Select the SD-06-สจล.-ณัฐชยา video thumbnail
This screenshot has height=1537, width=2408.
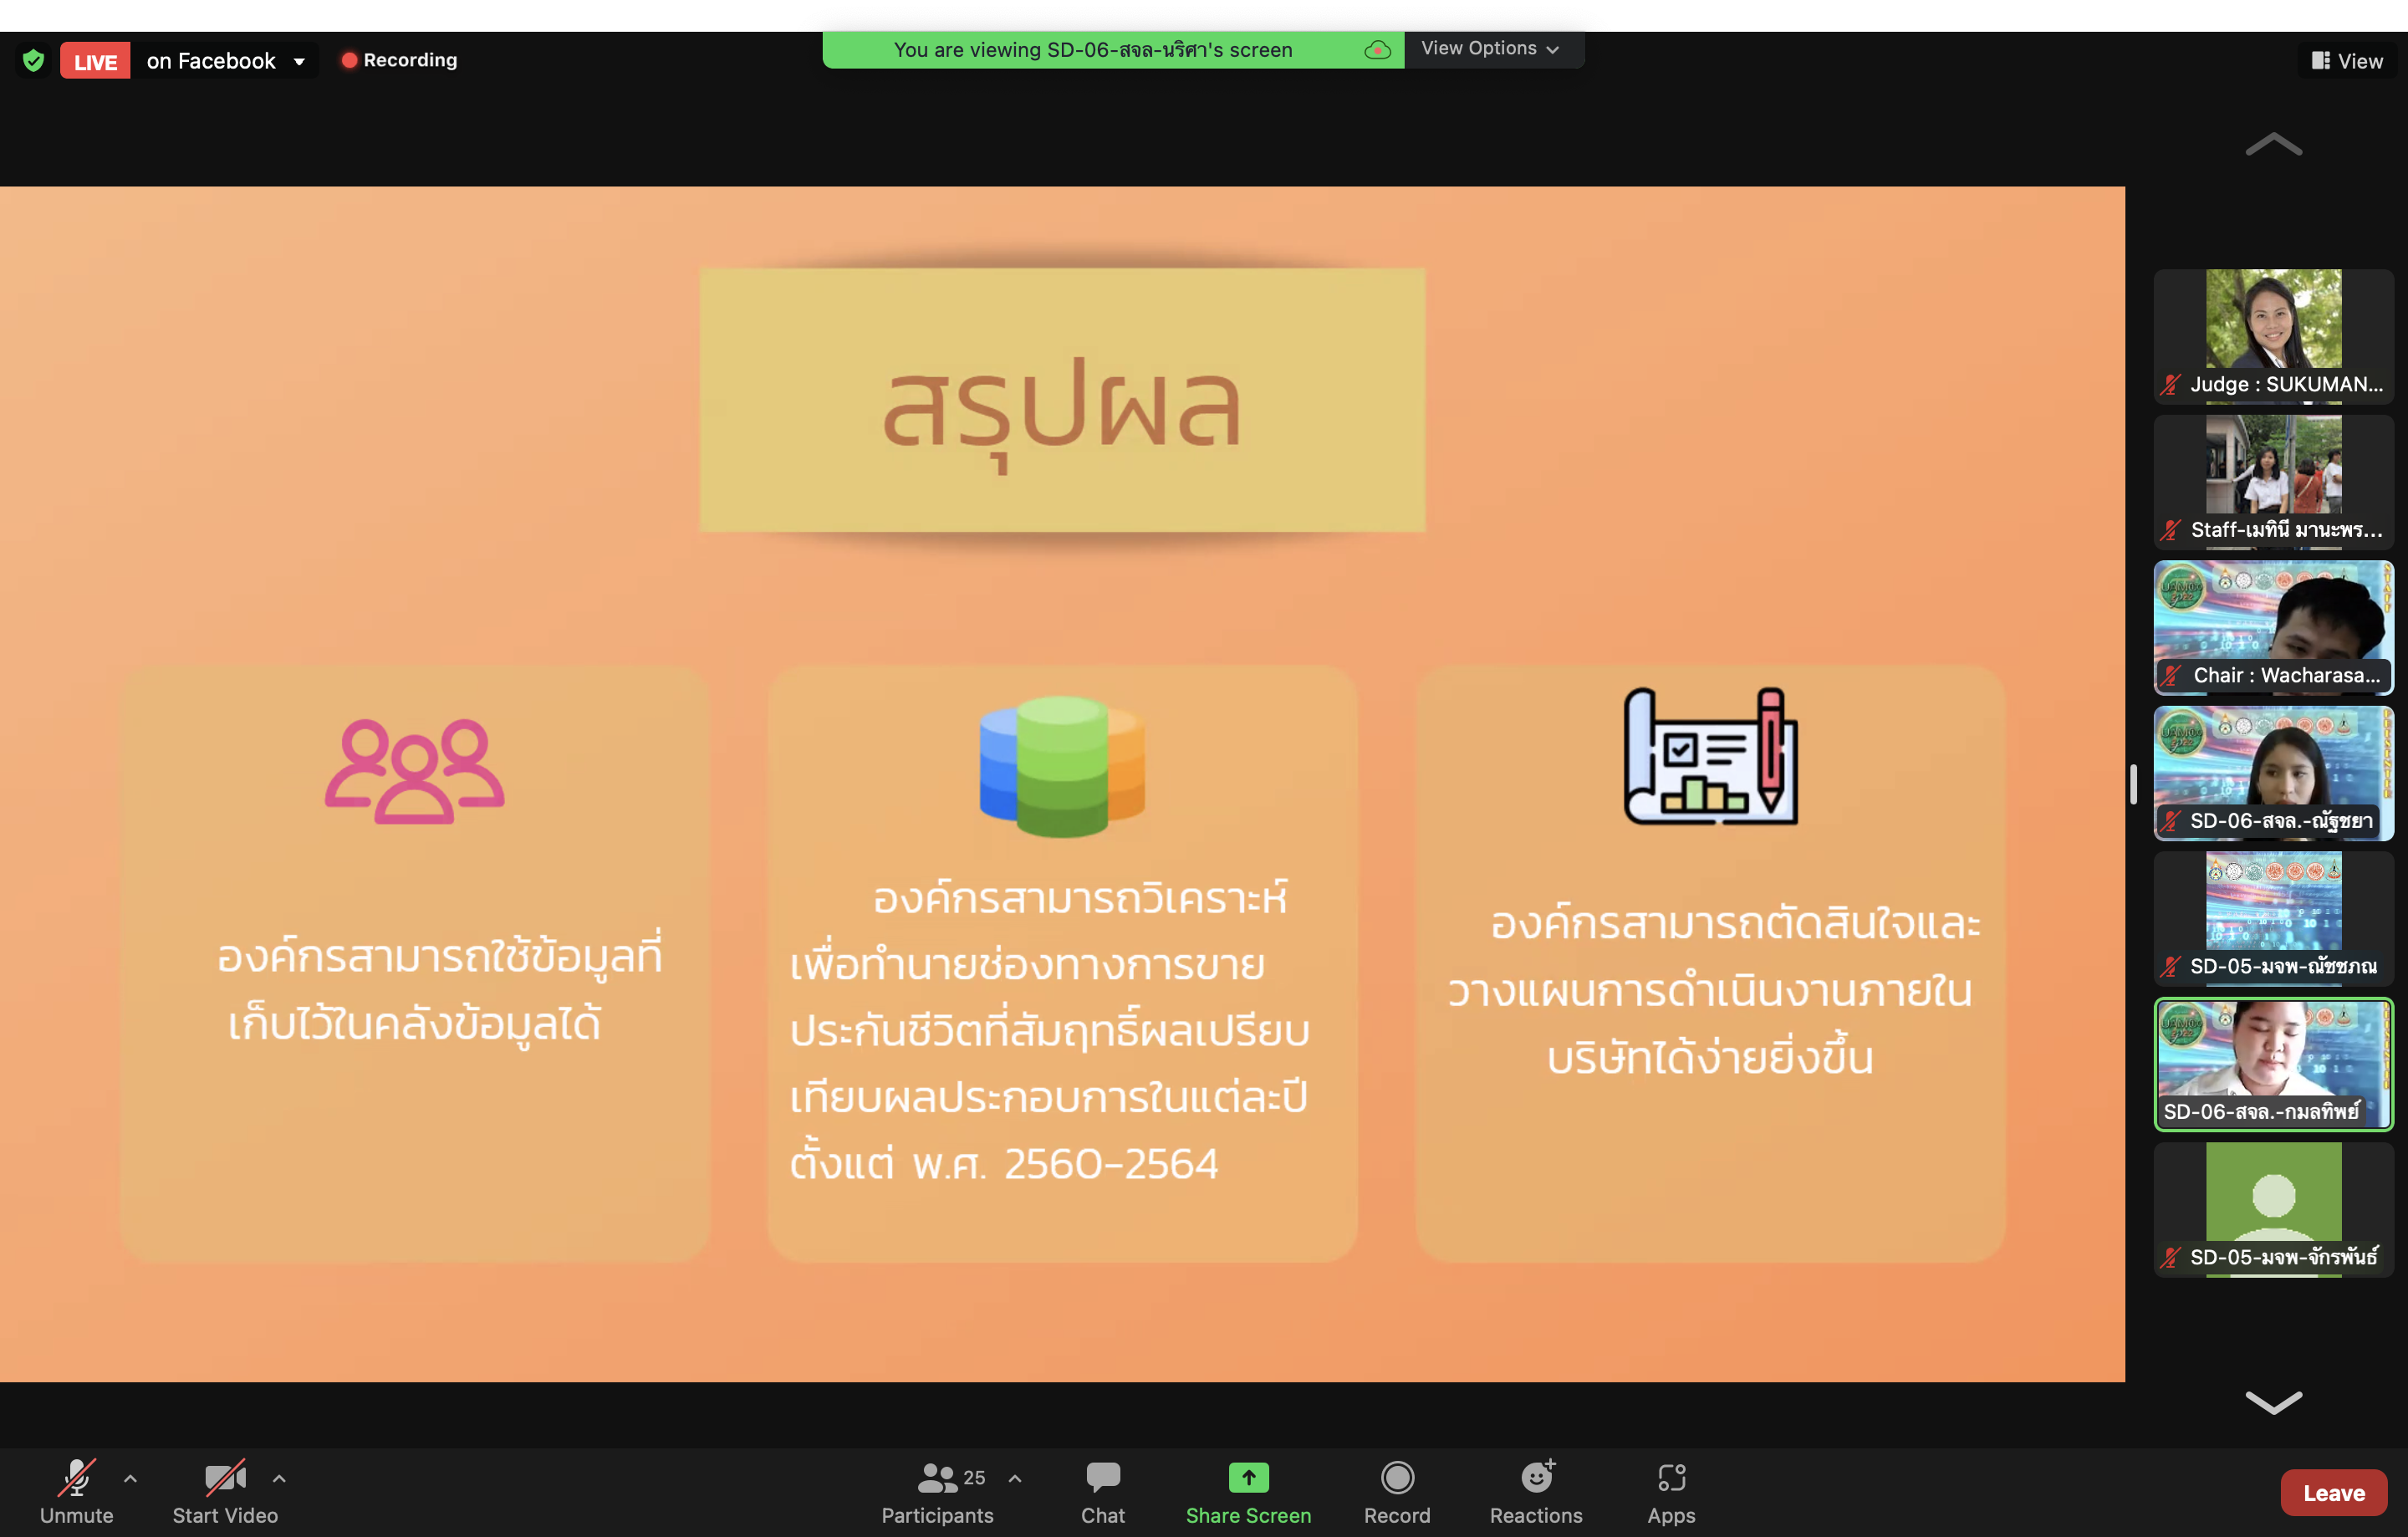click(2273, 772)
